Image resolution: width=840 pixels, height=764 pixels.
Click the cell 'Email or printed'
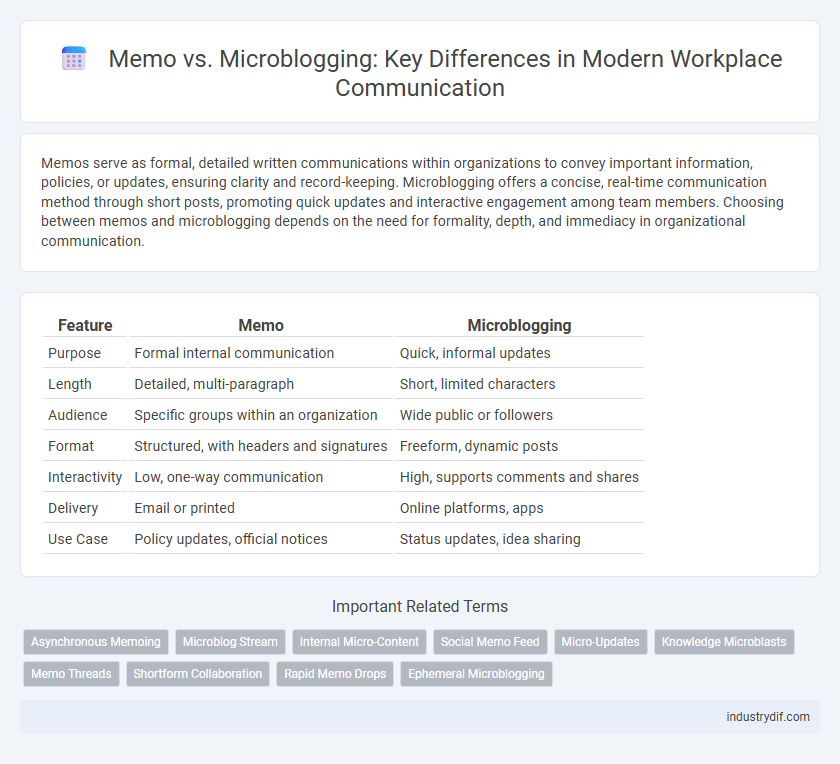pyautogui.click(x=261, y=508)
